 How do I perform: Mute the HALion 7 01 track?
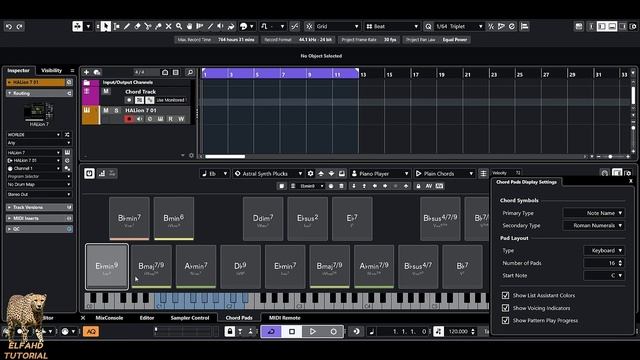click(106, 110)
